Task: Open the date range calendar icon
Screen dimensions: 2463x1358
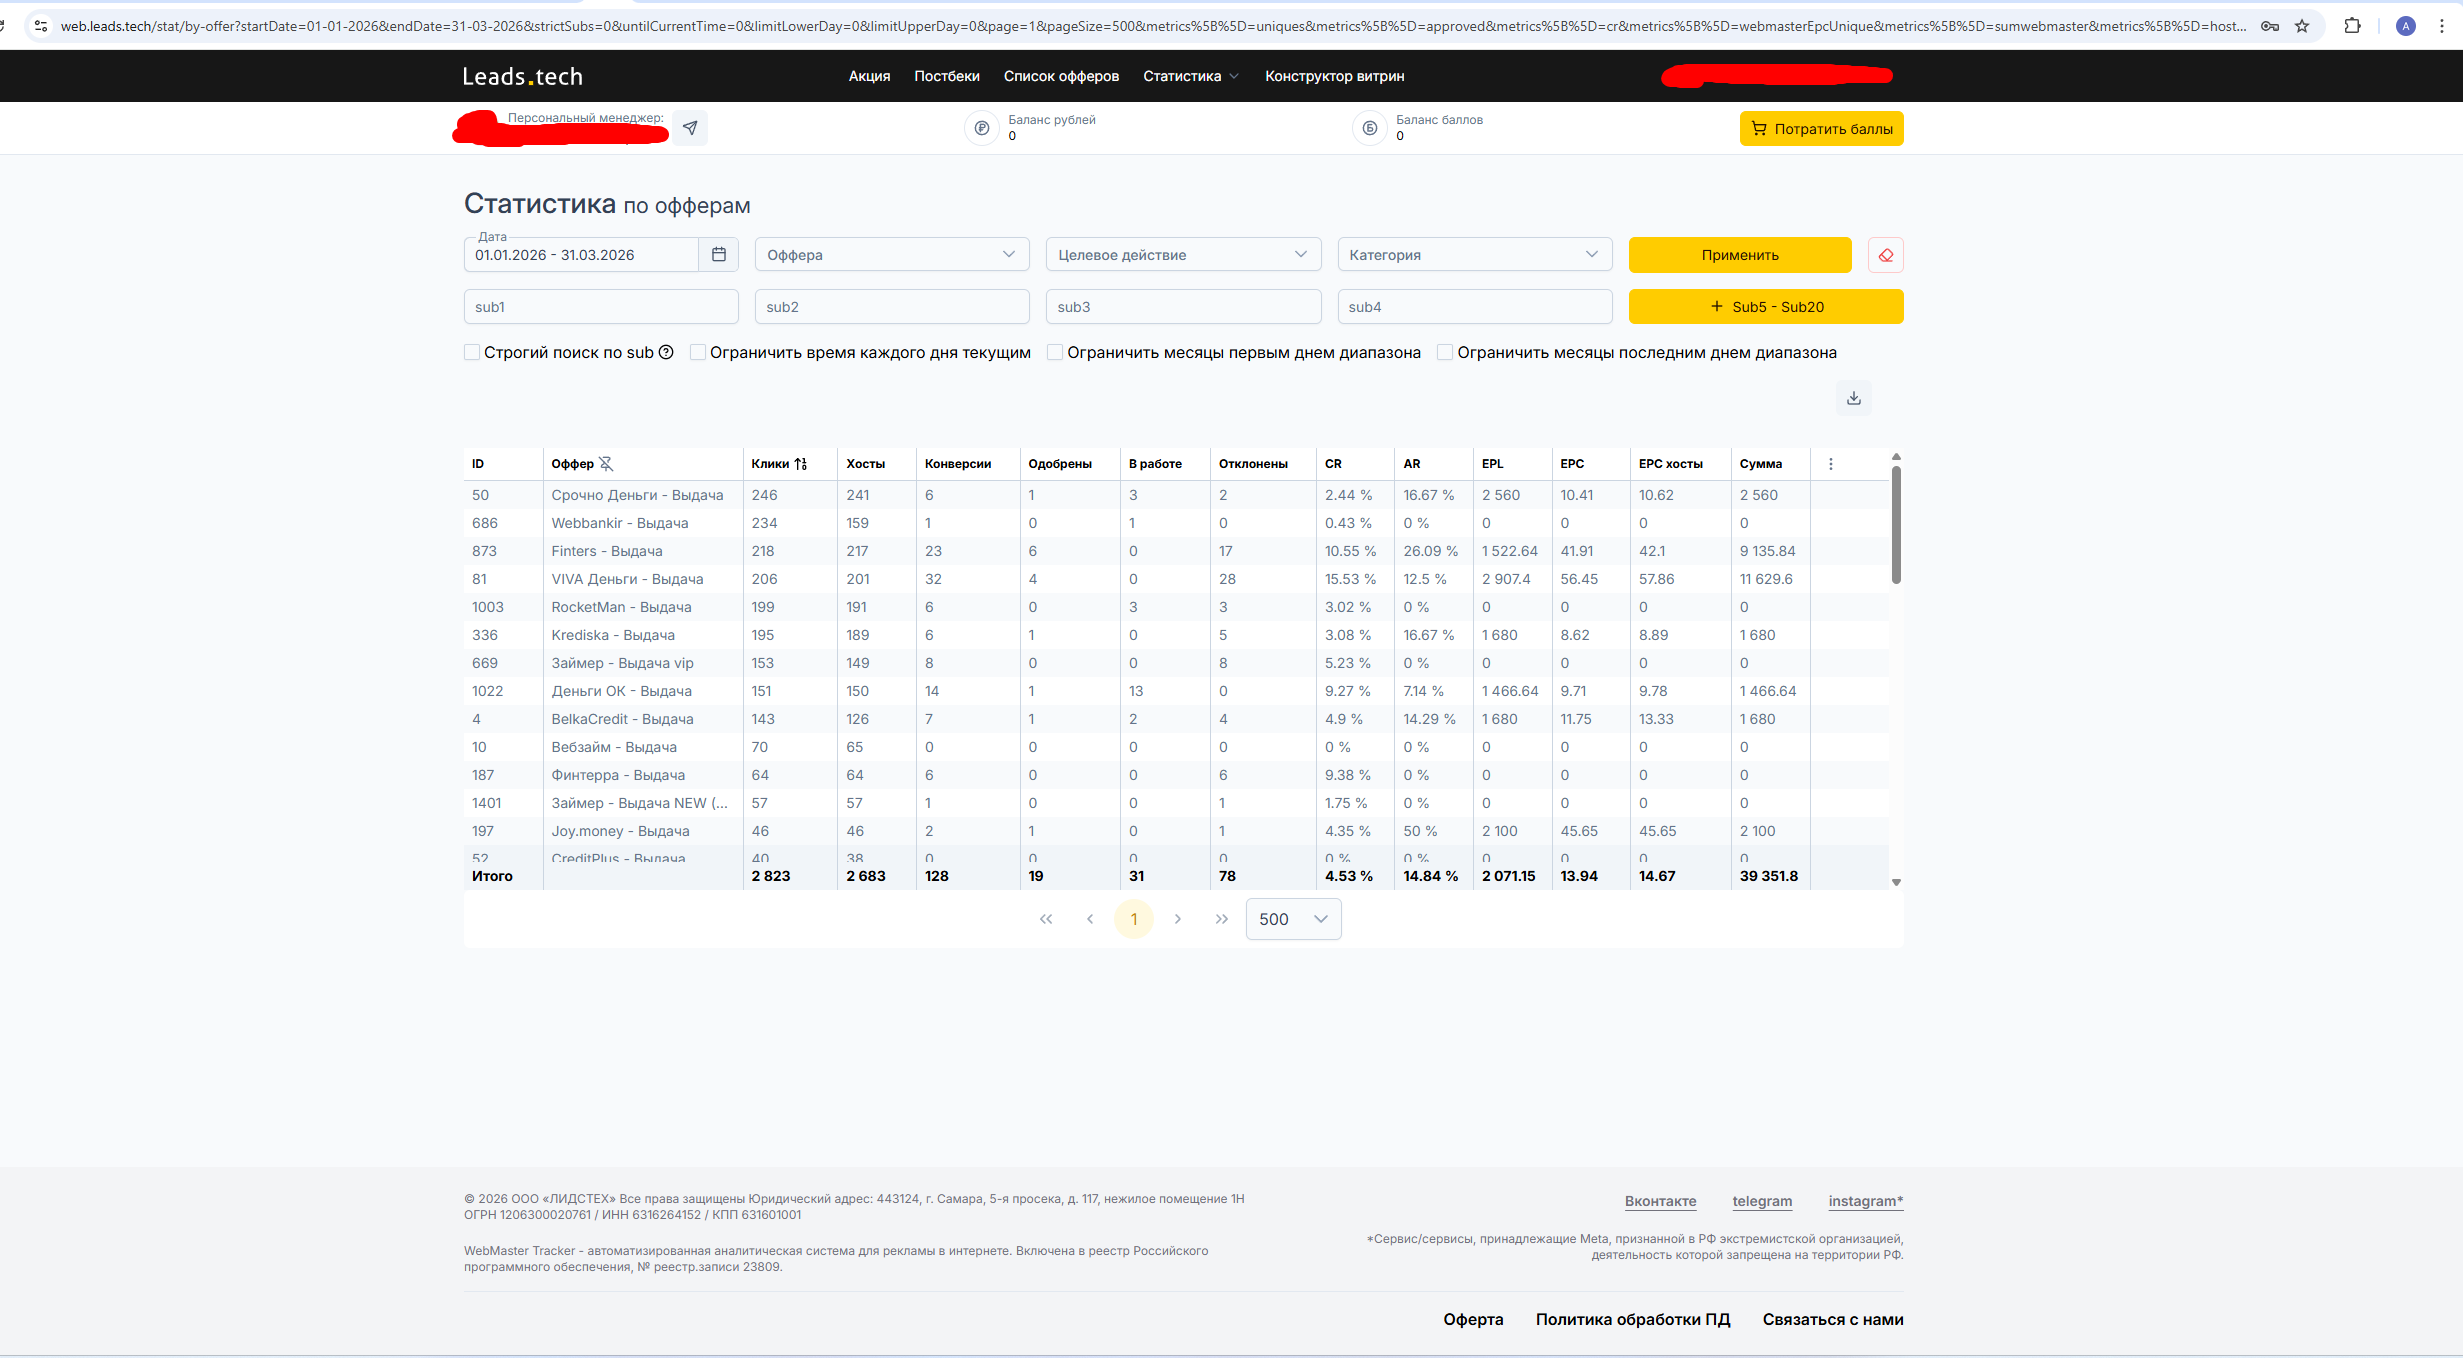Action: pyautogui.click(x=718, y=255)
